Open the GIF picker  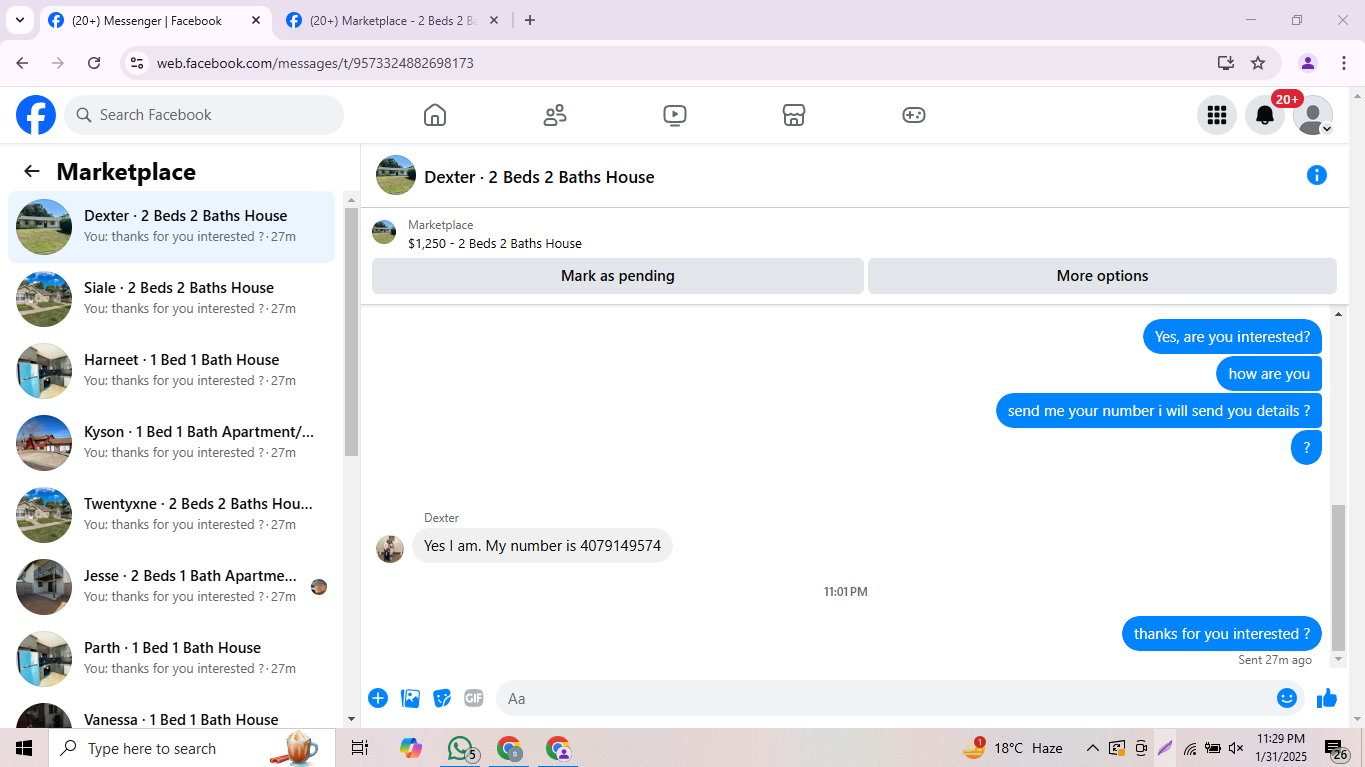(x=474, y=698)
